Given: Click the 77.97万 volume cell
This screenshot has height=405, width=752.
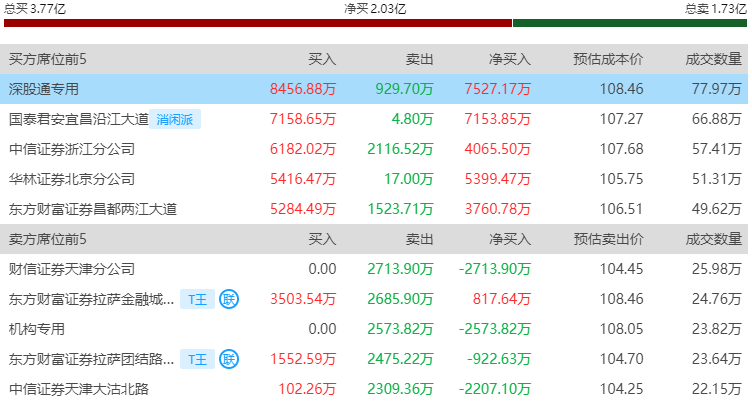Looking at the screenshot, I should point(717,89).
